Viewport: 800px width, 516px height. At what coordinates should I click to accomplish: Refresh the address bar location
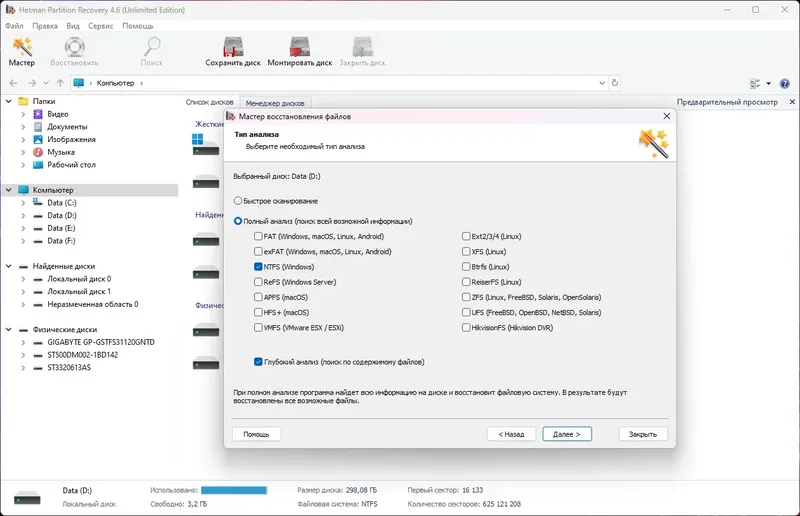pos(615,83)
